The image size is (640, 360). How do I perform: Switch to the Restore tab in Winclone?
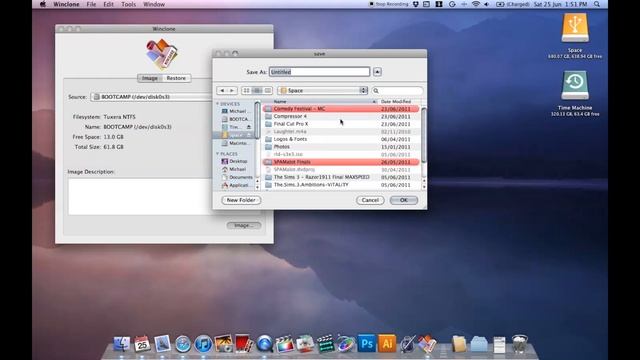click(176, 78)
